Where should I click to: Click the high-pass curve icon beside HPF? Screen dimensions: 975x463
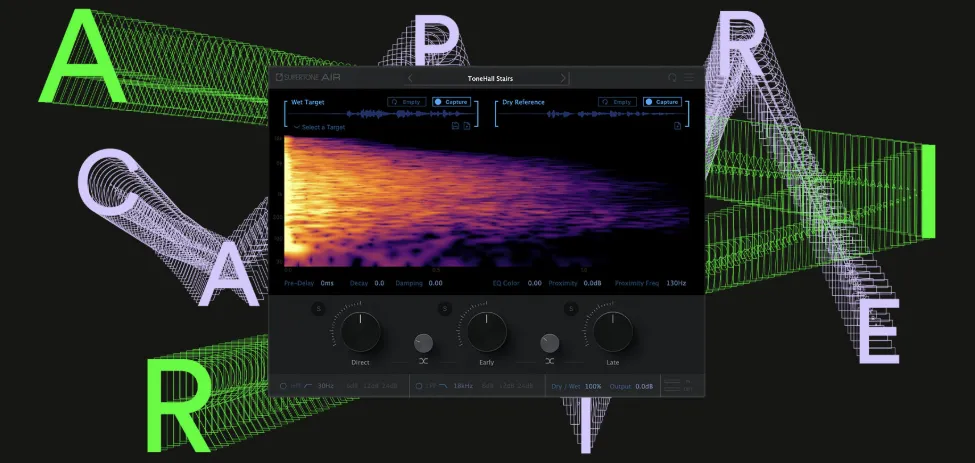pyautogui.click(x=308, y=386)
